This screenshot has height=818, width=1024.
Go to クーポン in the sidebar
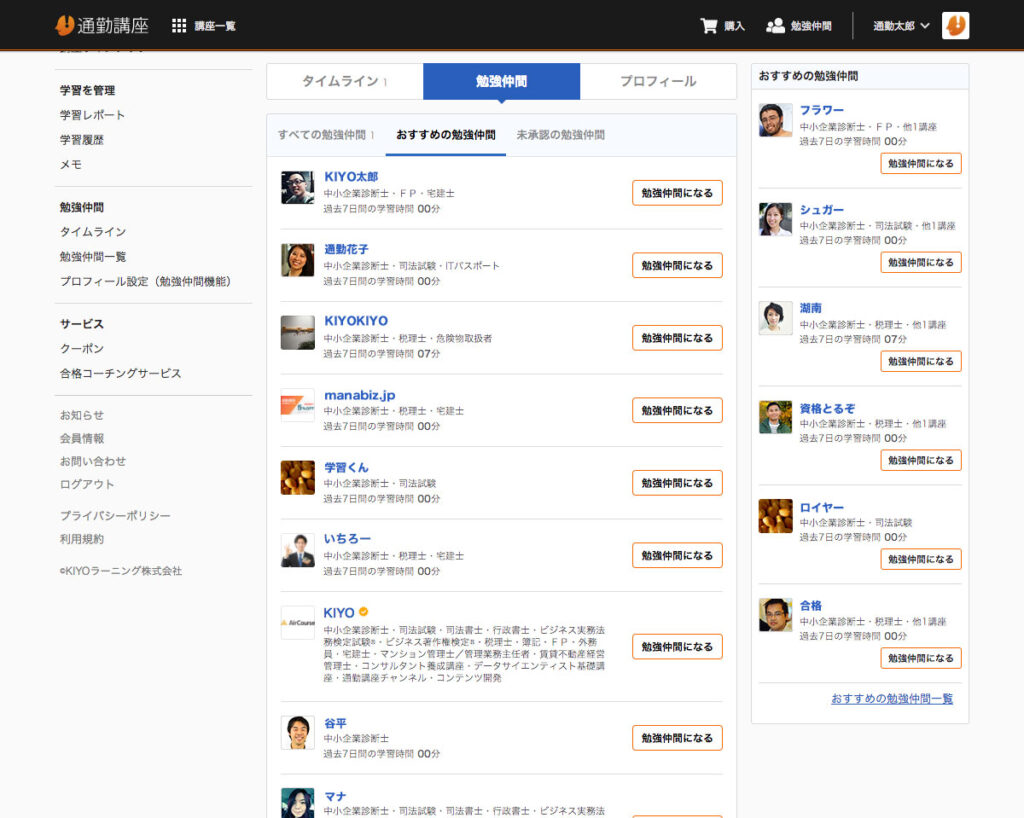(81, 349)
